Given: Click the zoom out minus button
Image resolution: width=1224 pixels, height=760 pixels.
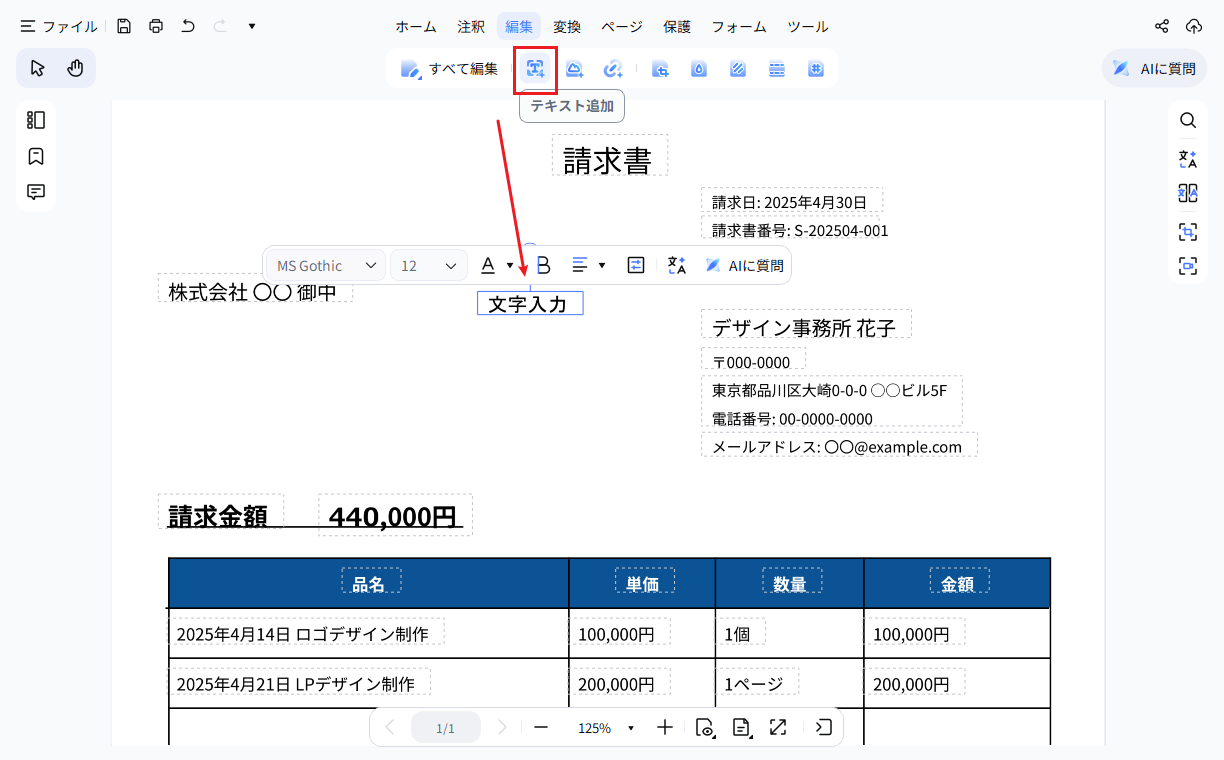Looking at the screenshot, I should (541, 727).
